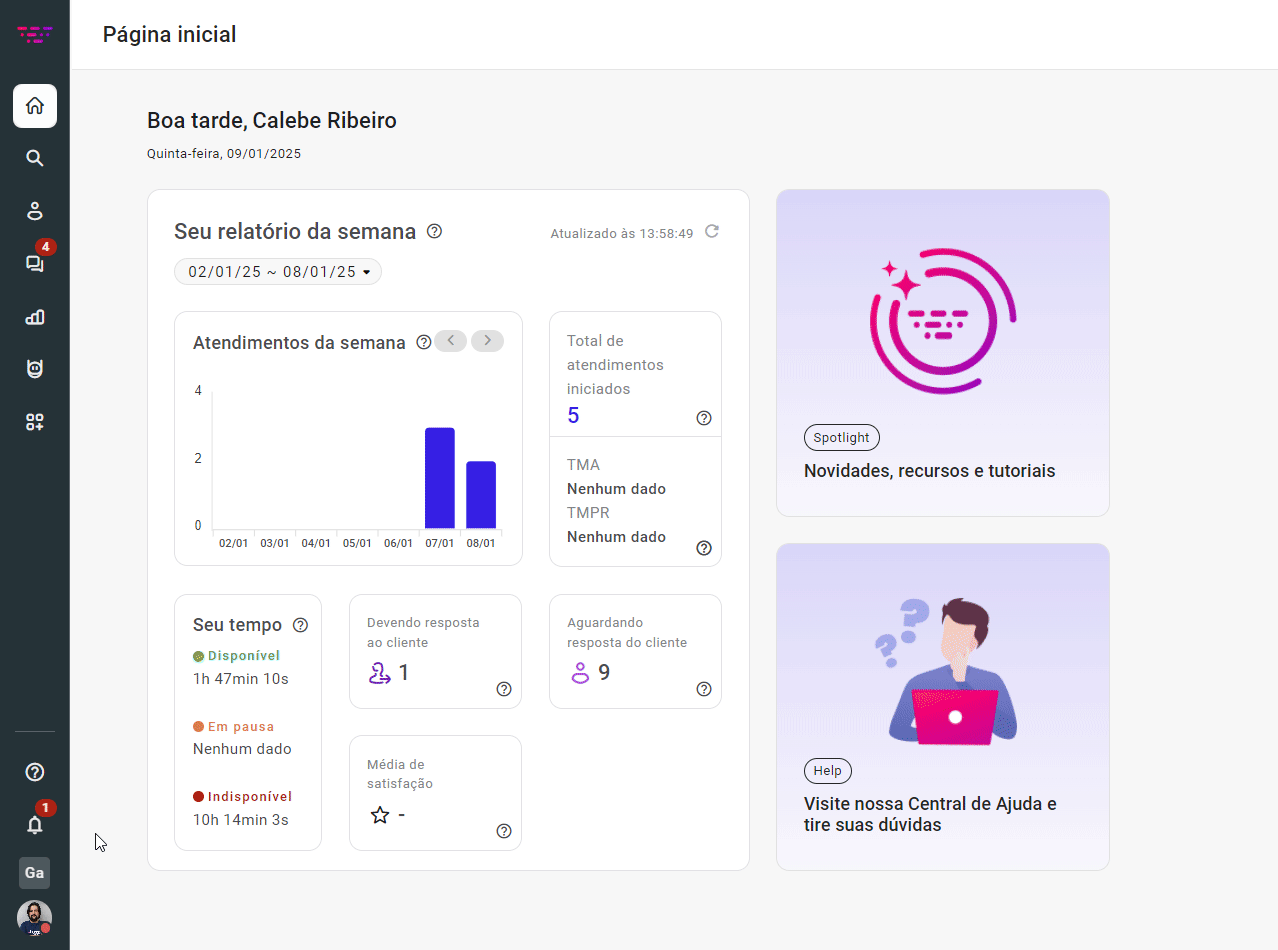Click the 07/01 bar in chart

click(440, 478)
